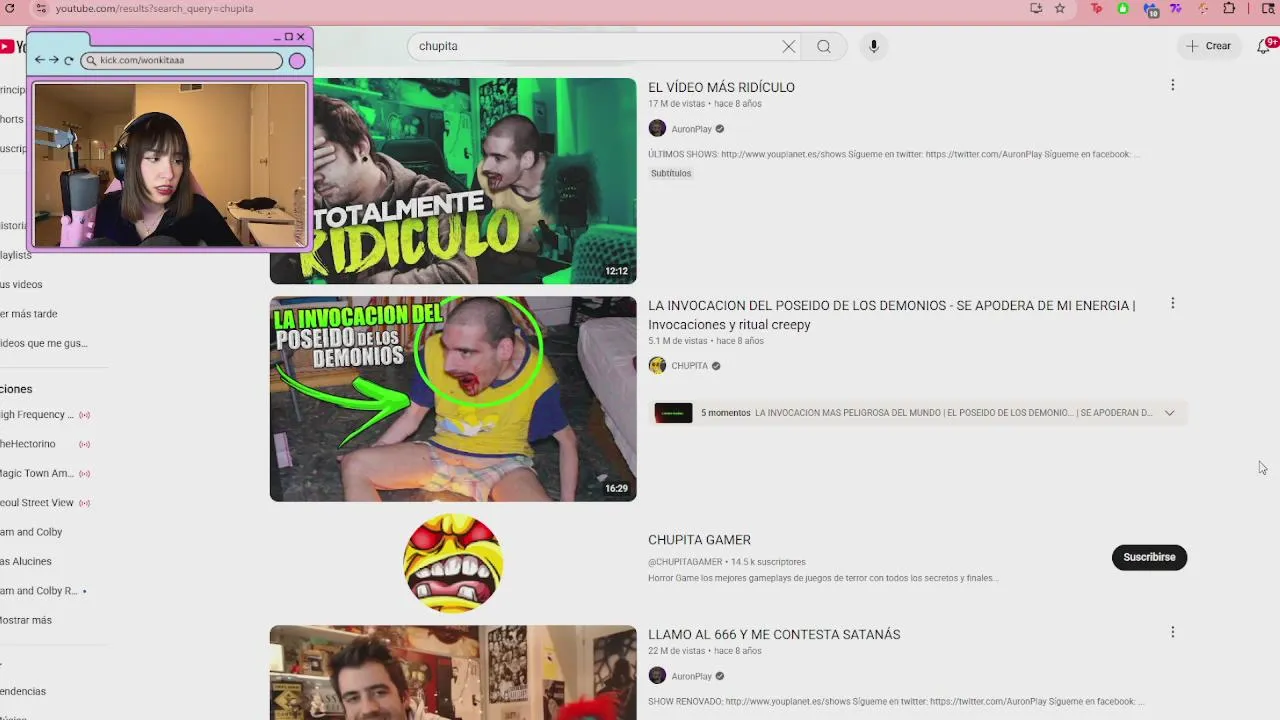Install app icon in the address bar
The width and height of the screenshot is (1280, 720).
[x=1036, y=8]
